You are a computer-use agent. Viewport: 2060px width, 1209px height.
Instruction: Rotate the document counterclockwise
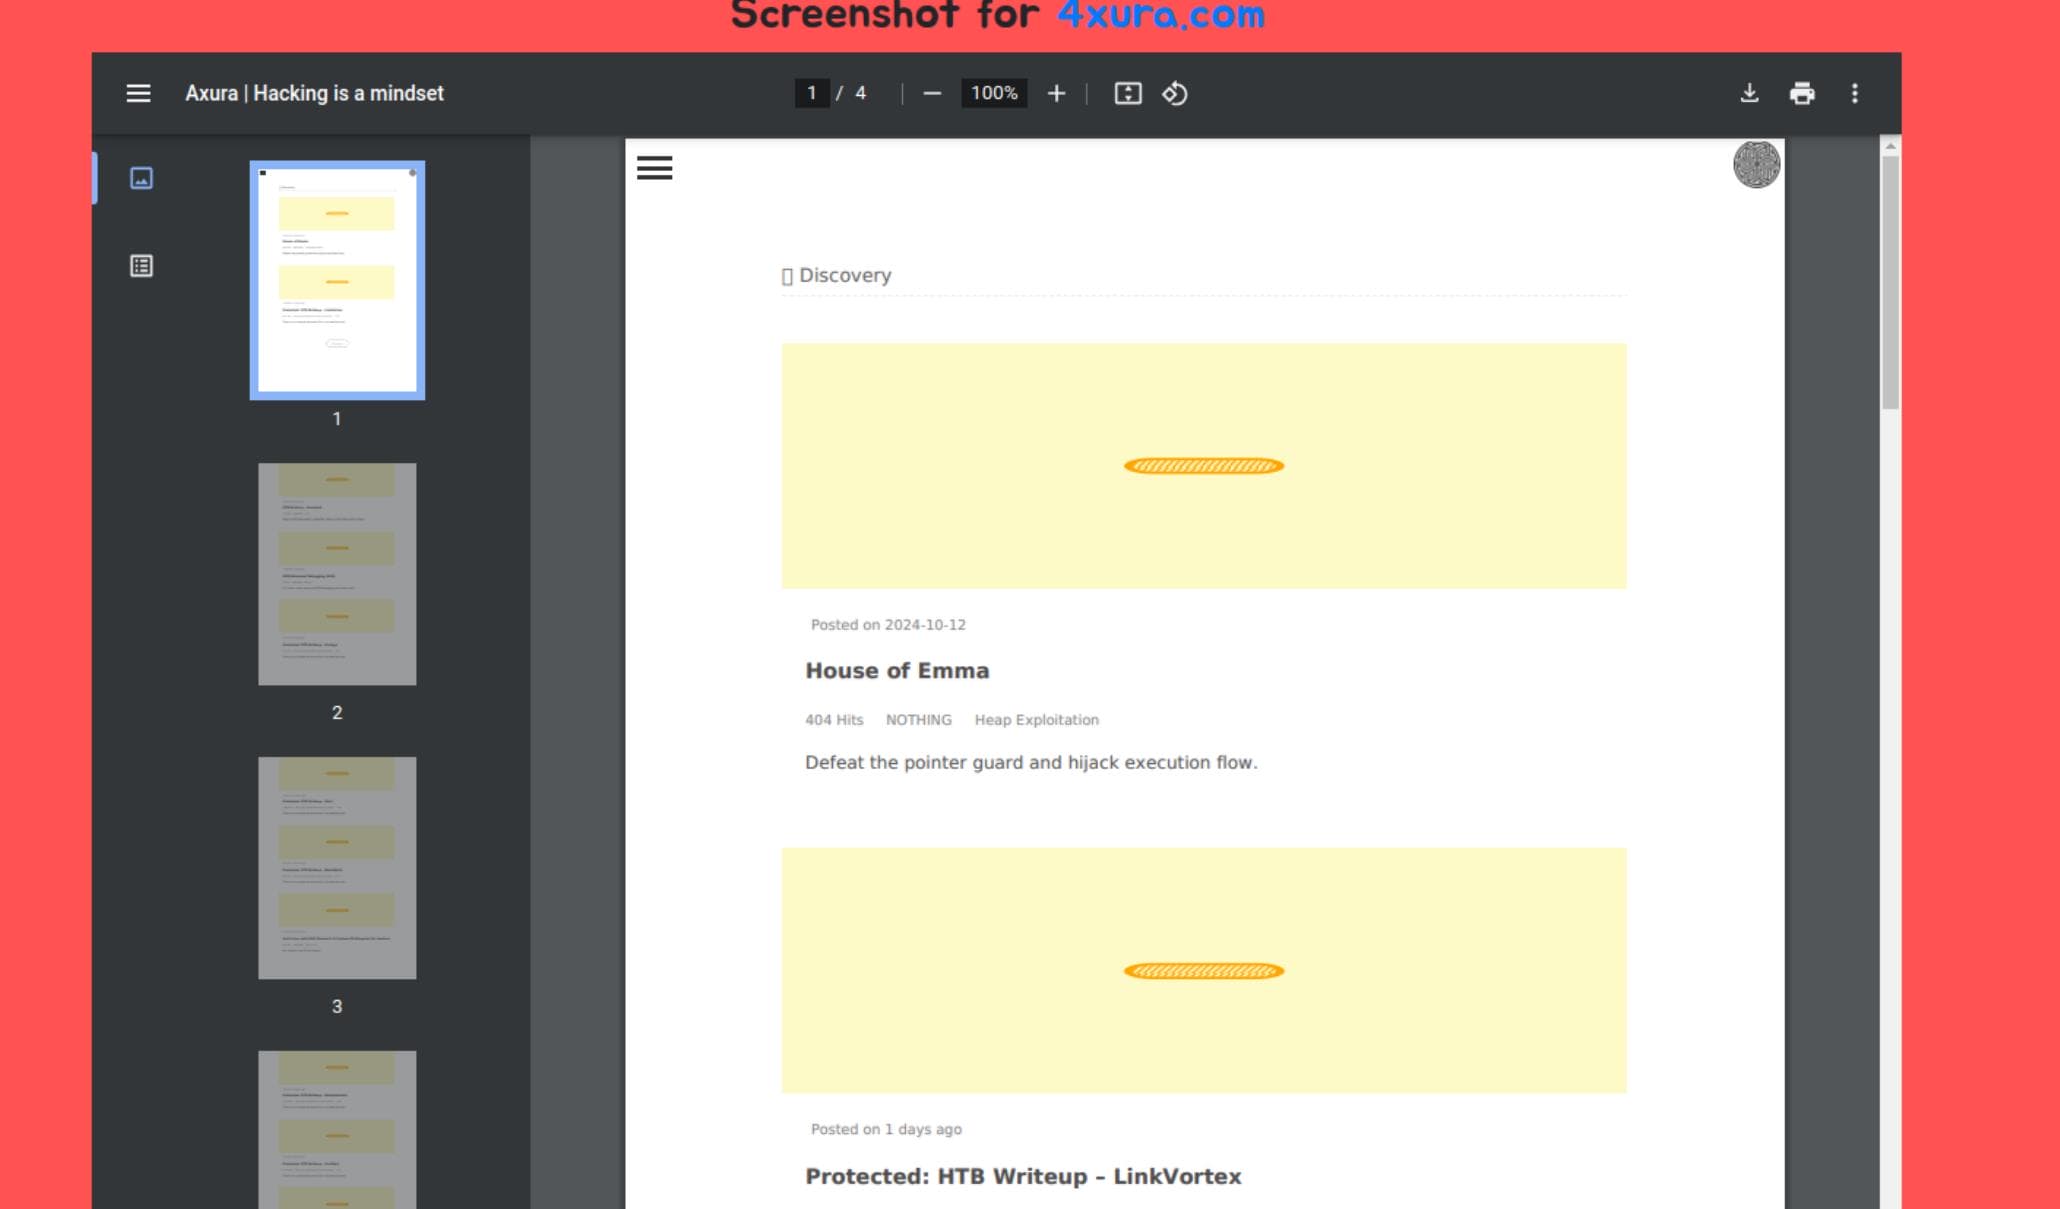pos(1175,93)
